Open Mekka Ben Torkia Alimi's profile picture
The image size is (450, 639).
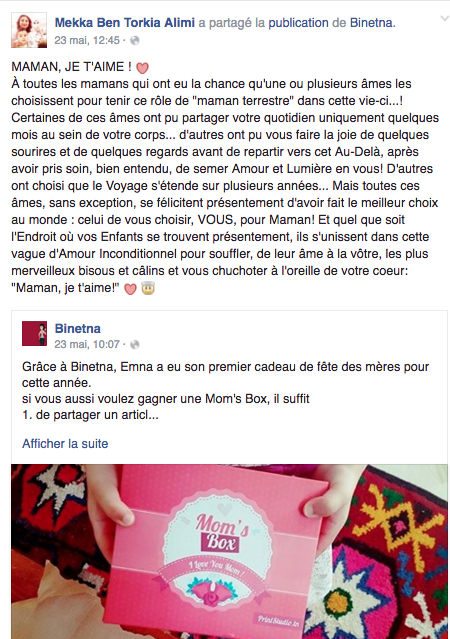pyautogui.click(x=29, y=30)
